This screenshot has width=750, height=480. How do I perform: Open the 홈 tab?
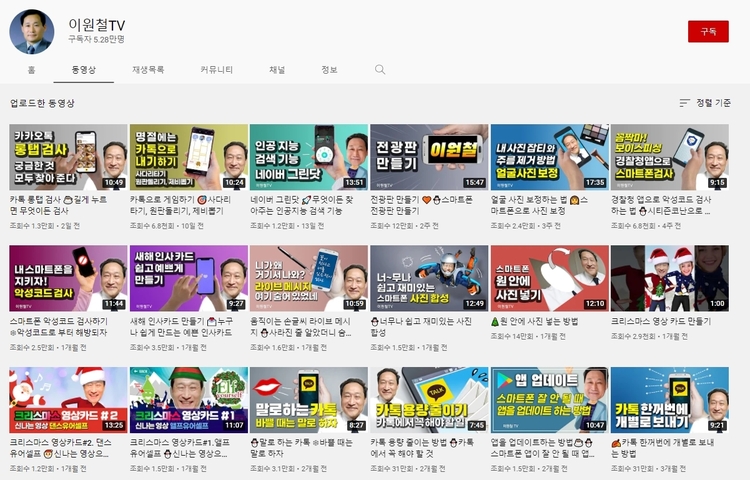[32, 70]
